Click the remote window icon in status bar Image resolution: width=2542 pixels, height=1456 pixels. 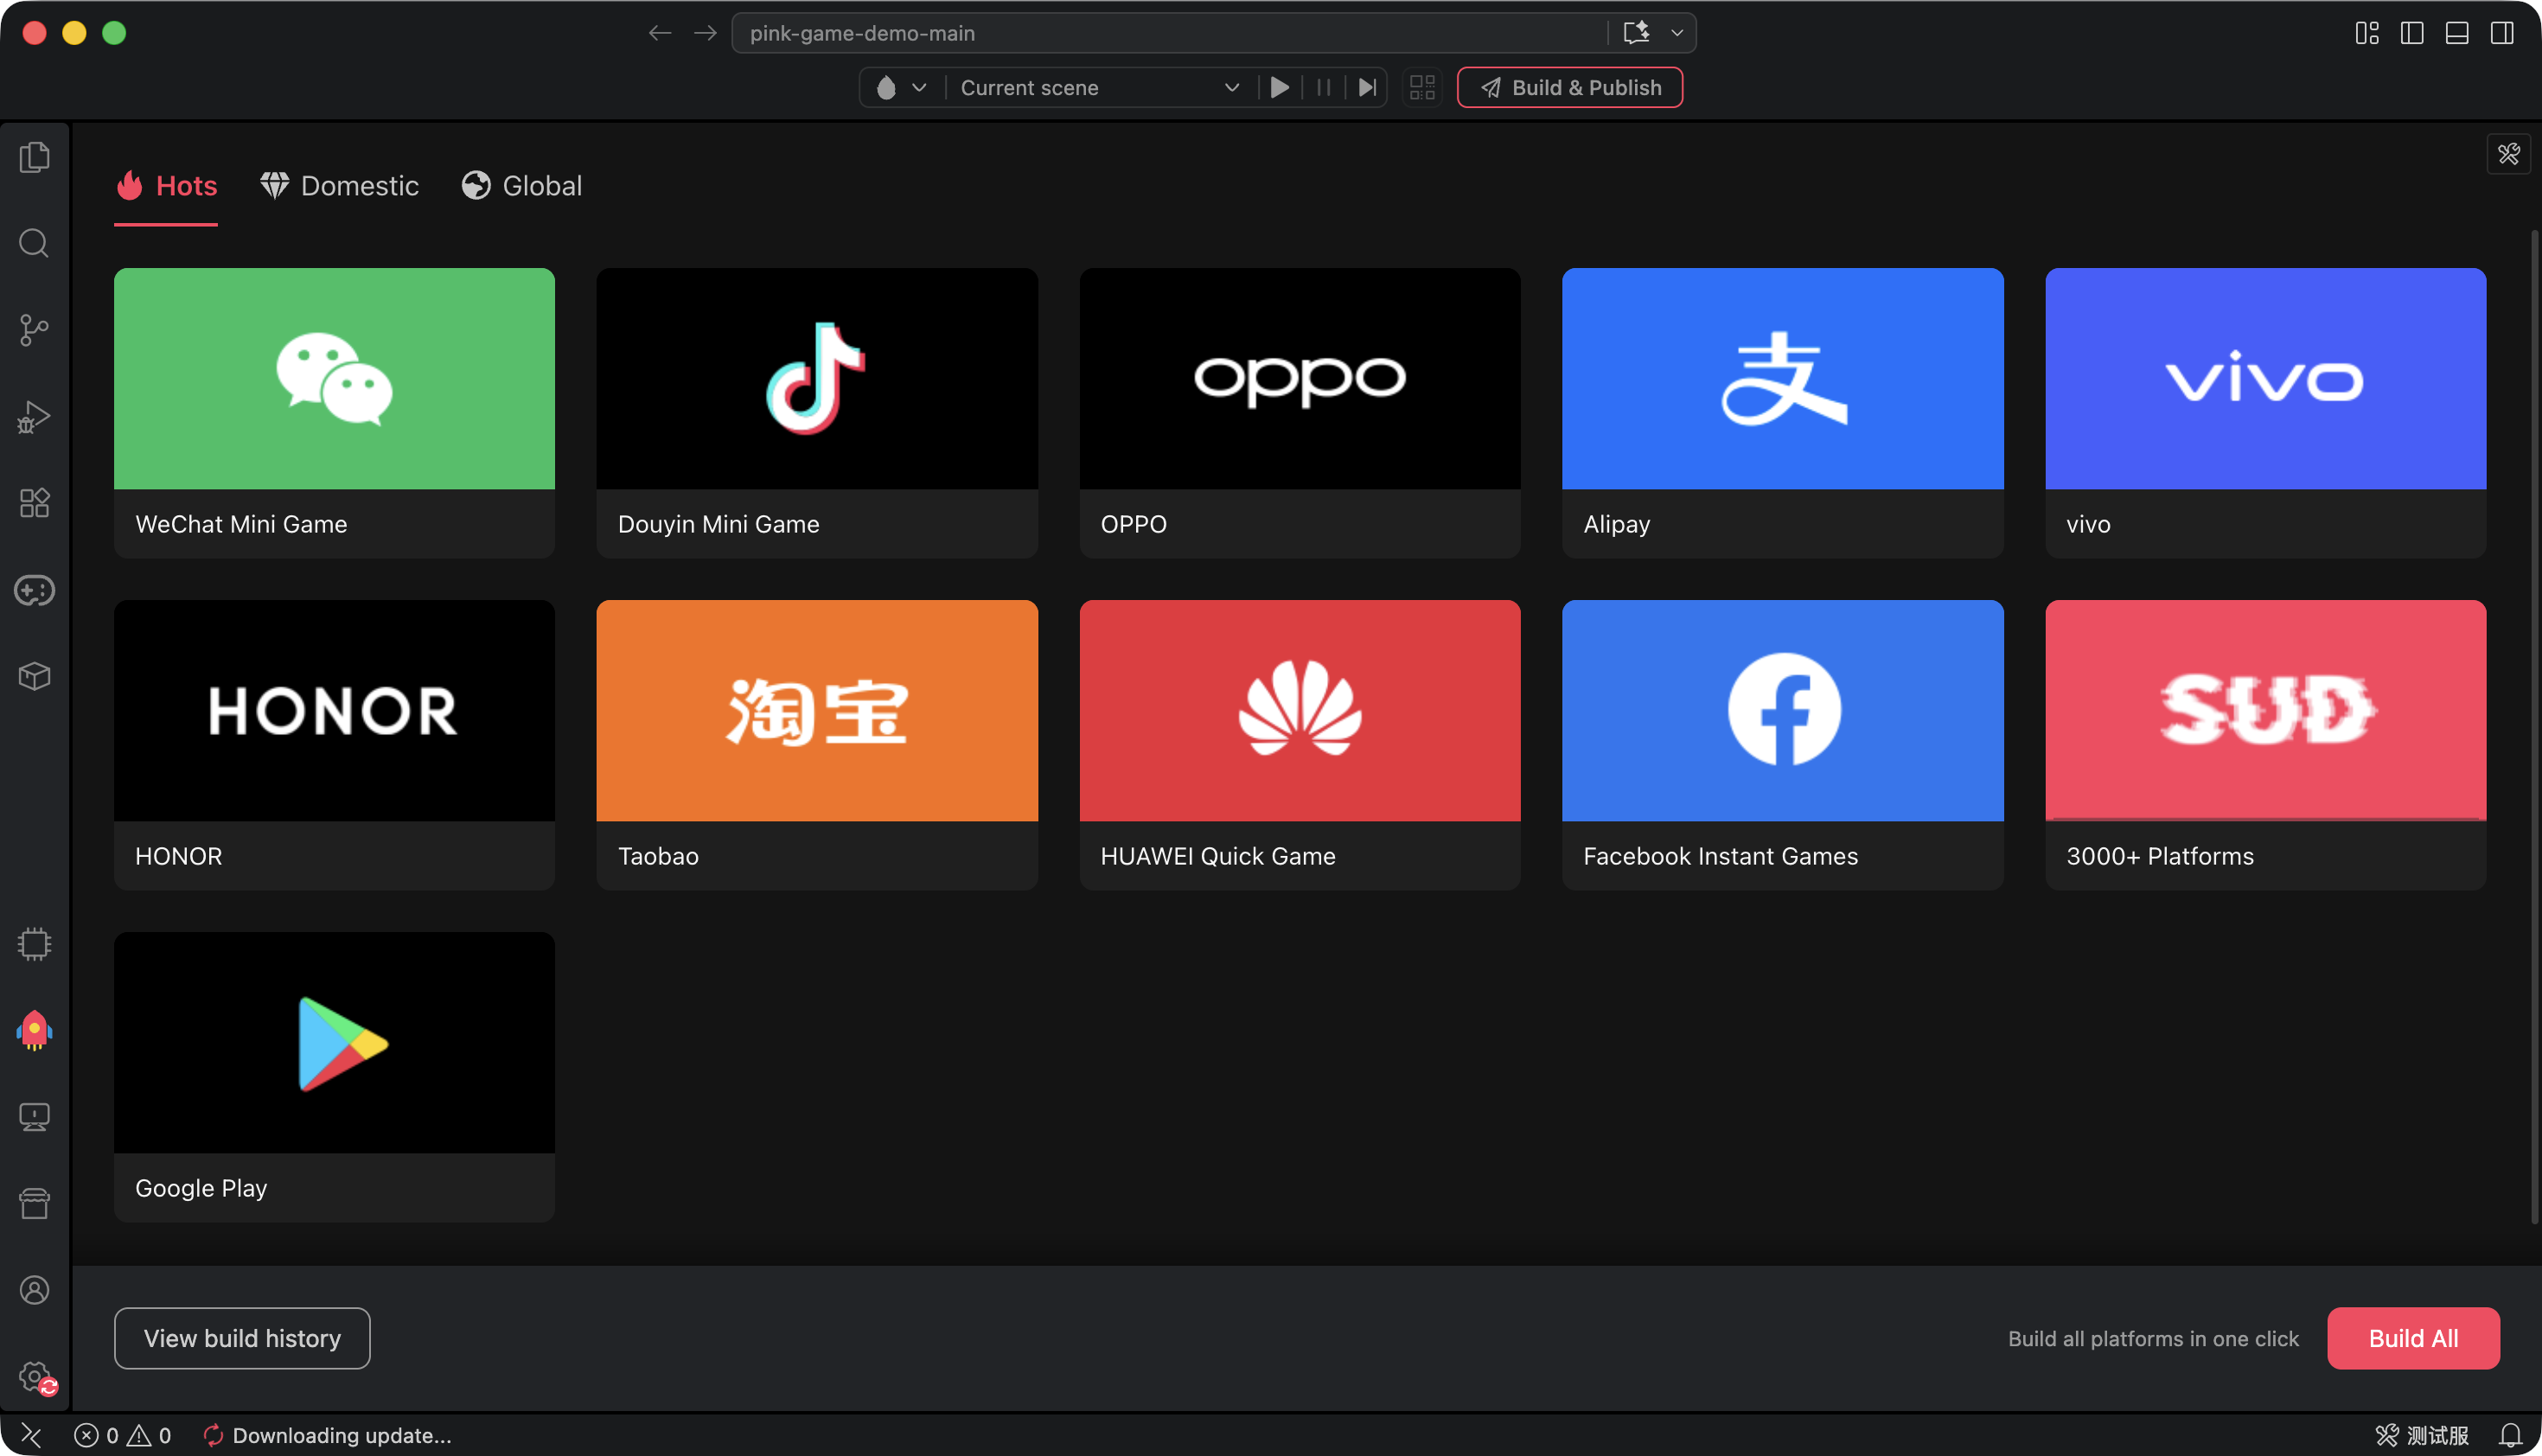click(31, 1435)
